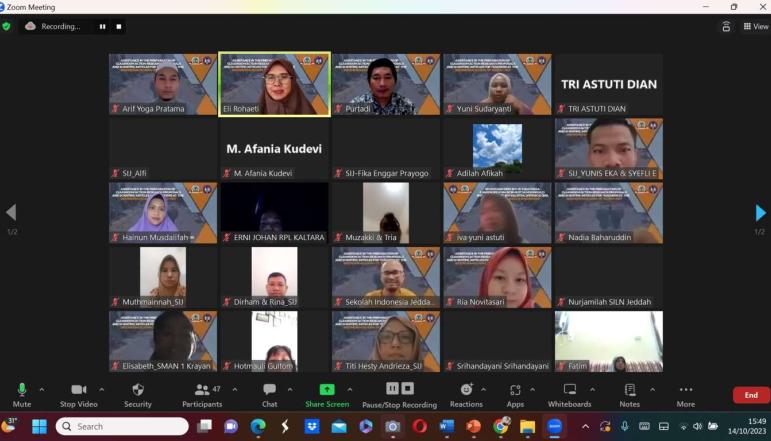Pause the recording from the top indicator

[102, 26]
